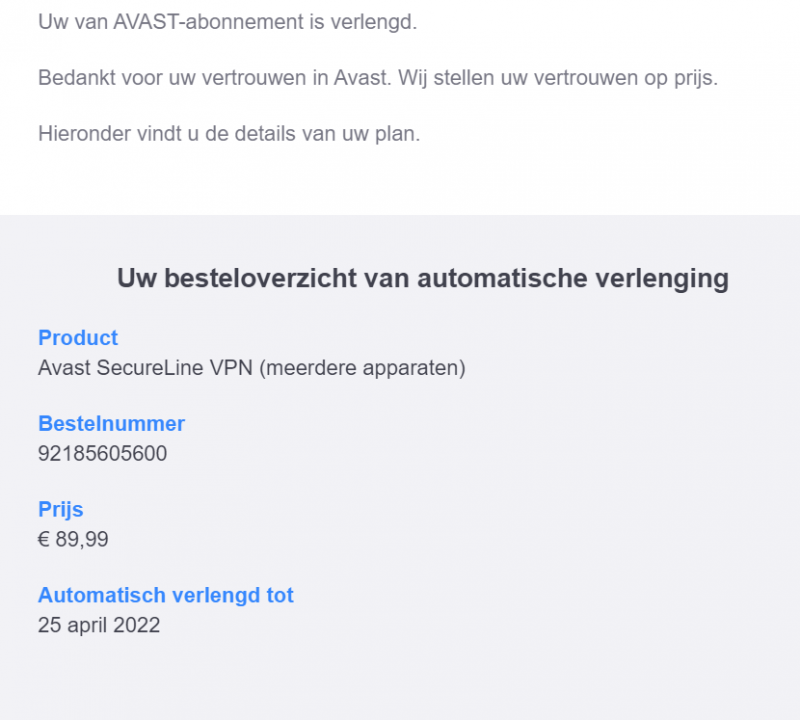The image size is (800, 720).
Task: Click the blue Product label
Action: [78, 338]
